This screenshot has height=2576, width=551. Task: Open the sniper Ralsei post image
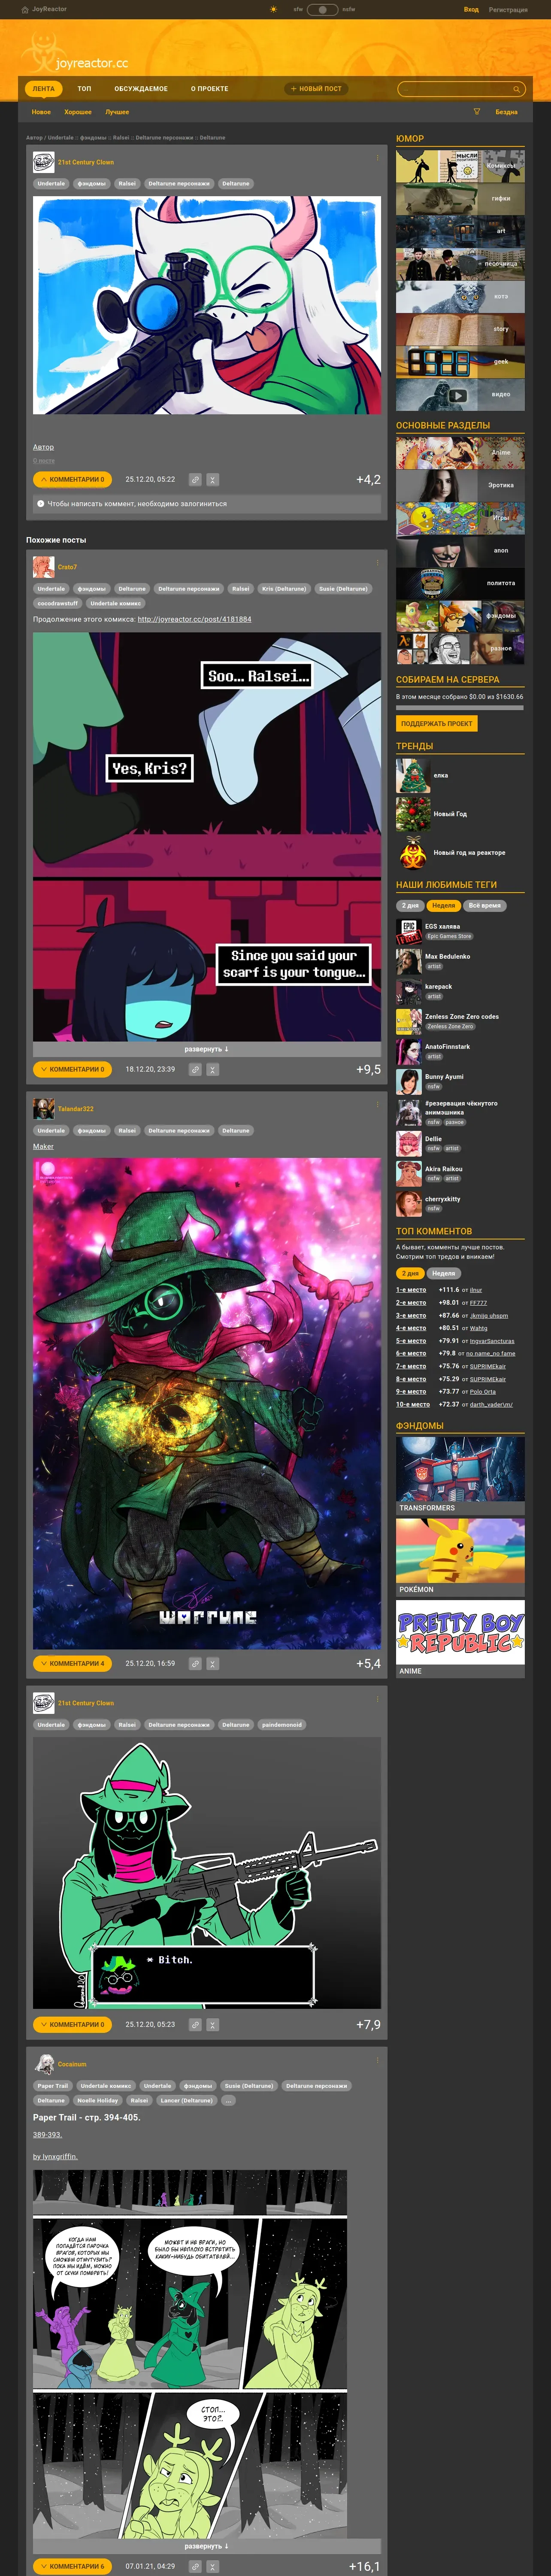point(207,305)
